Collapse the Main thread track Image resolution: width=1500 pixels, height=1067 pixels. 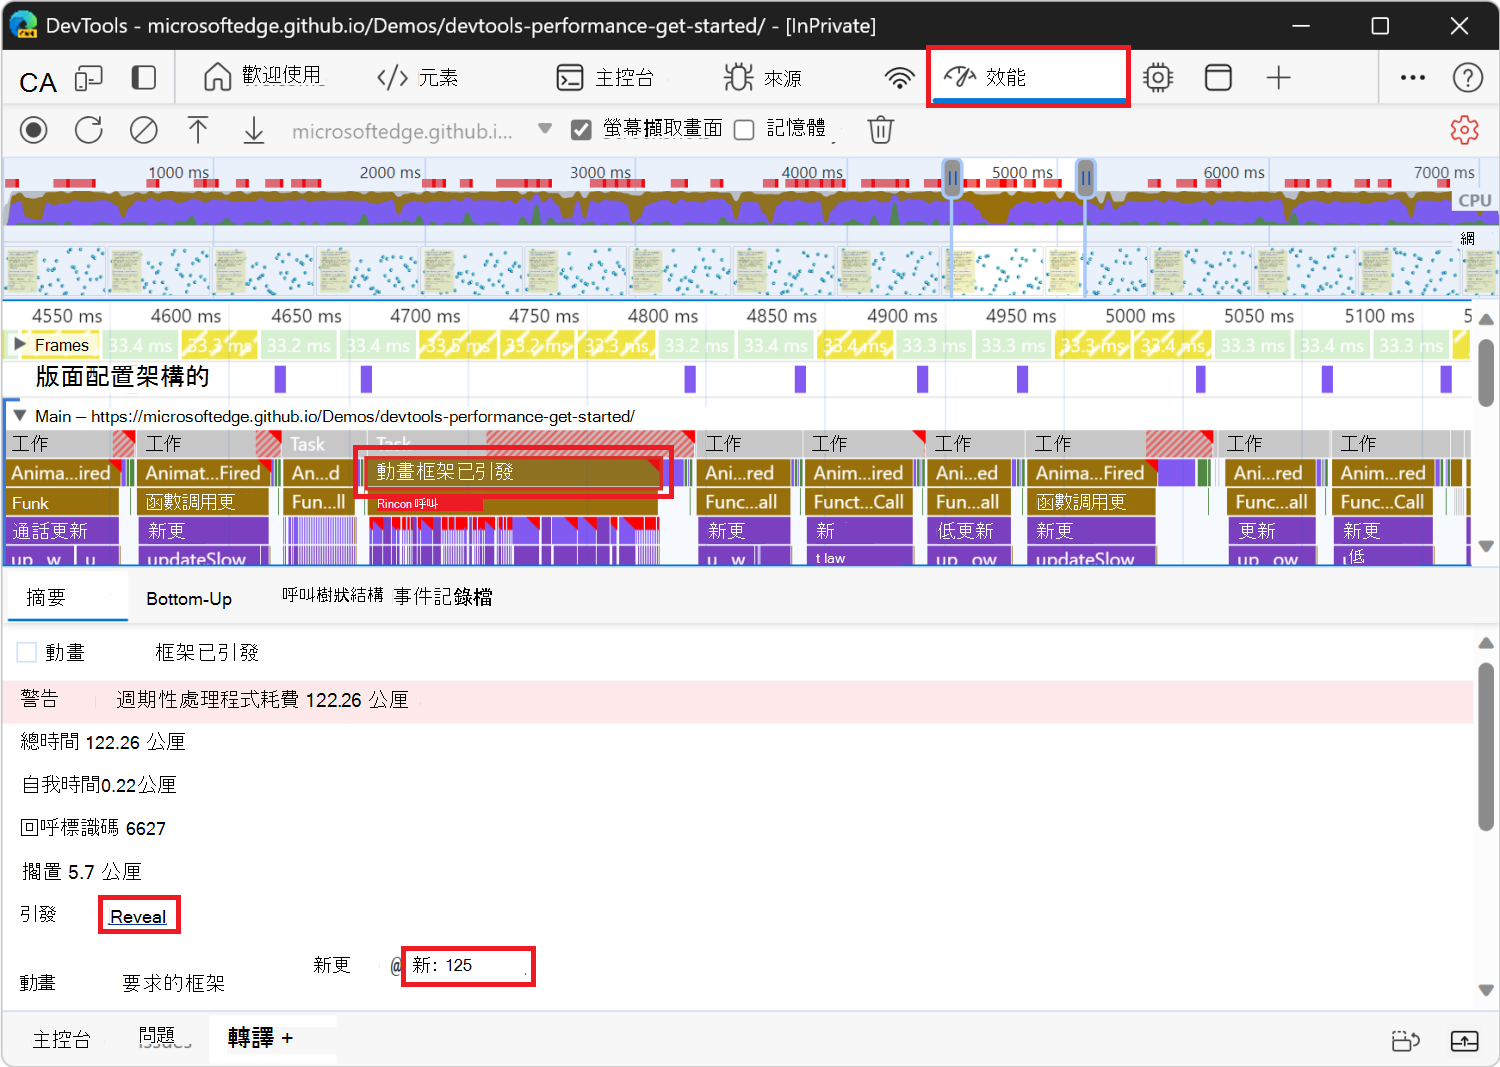tap(19, 415)
